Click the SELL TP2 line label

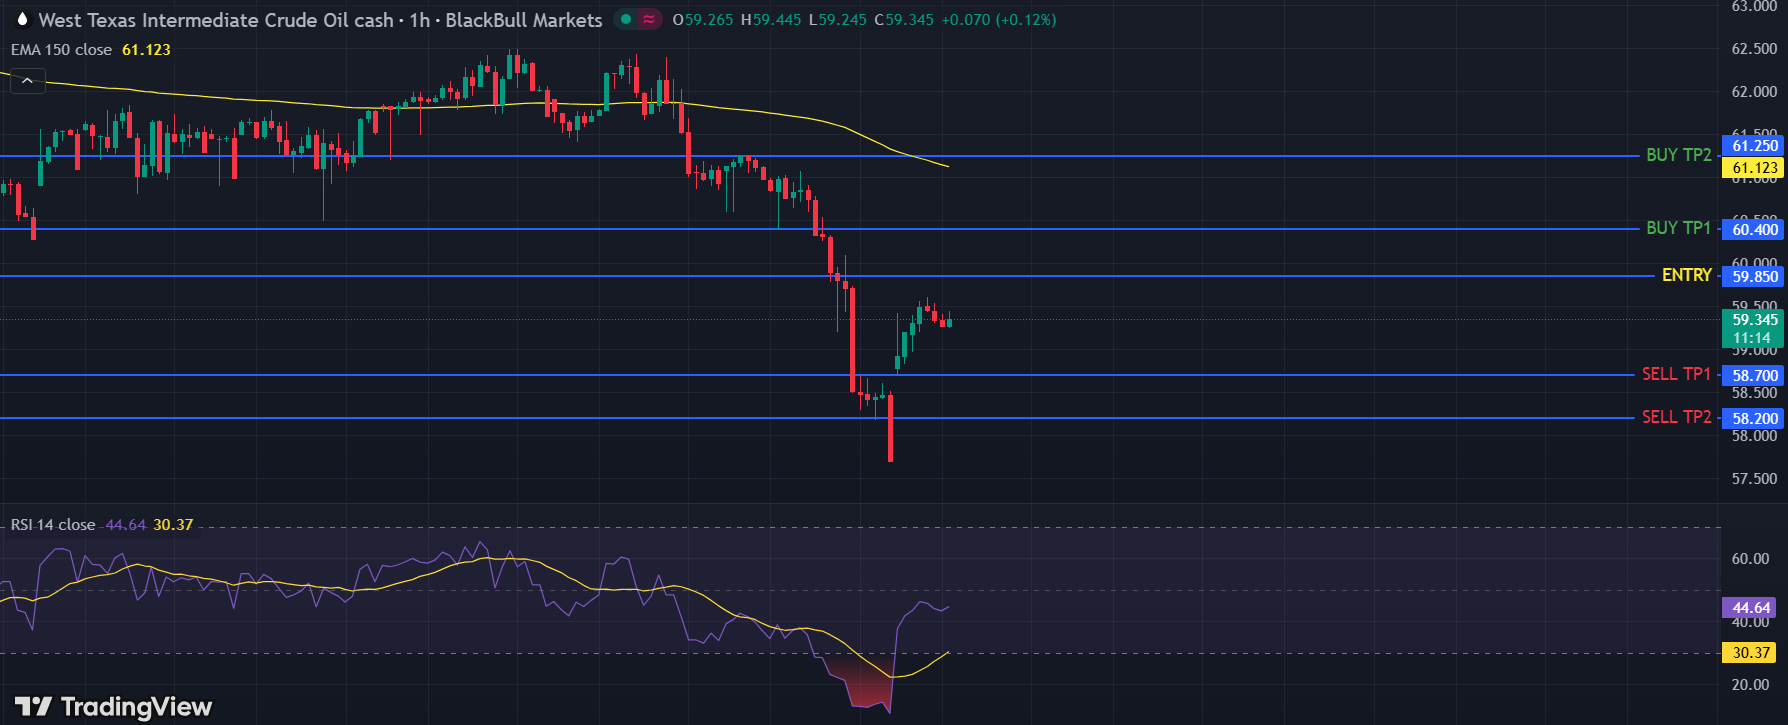(x=1676, y=417)
